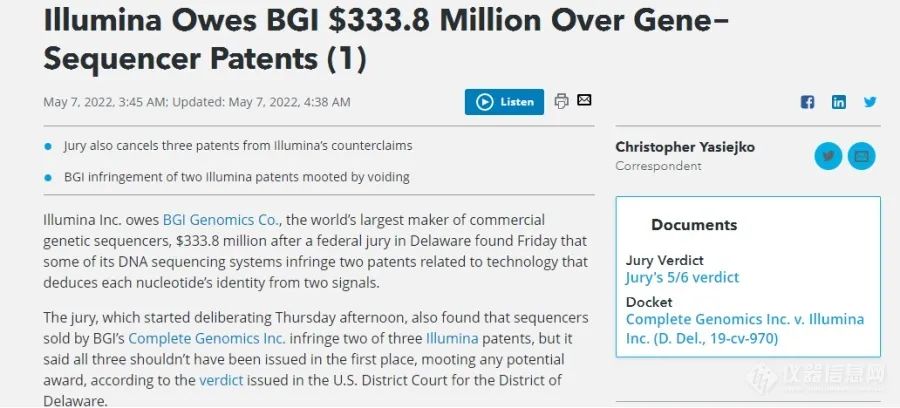Screen dimensions: 900x408
Task: Open the Complete Genomics Inc. link
Action: tap(207, 339)
